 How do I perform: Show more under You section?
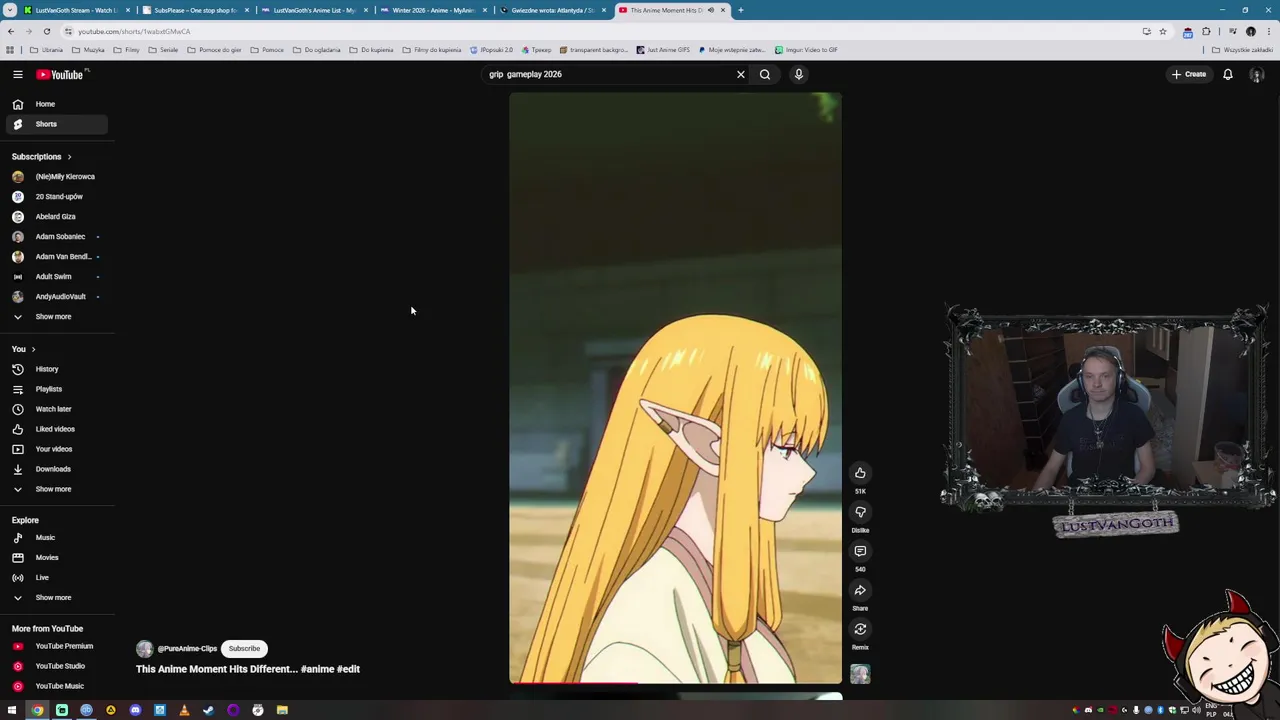point(53,489)
